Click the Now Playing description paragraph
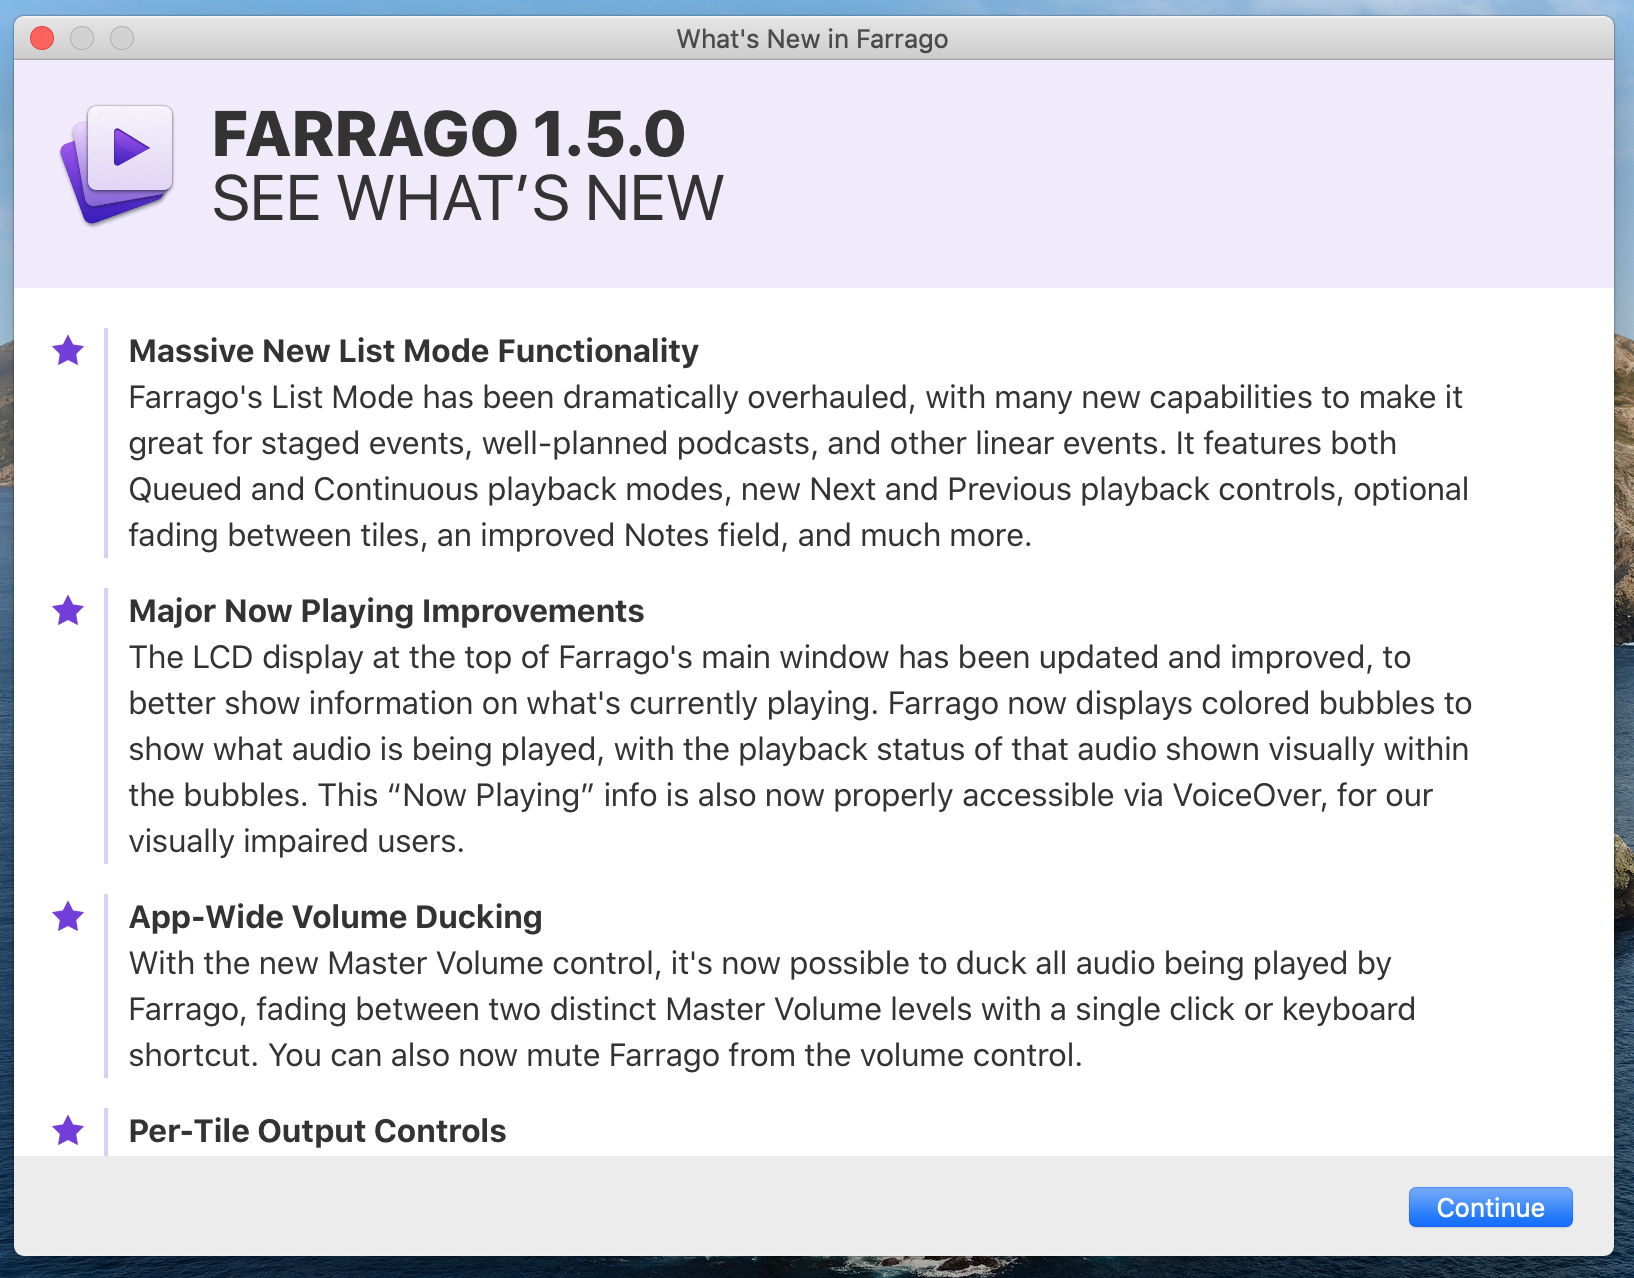Image resolution: width=1634 pixels, height=1278 pixels. 800,749
